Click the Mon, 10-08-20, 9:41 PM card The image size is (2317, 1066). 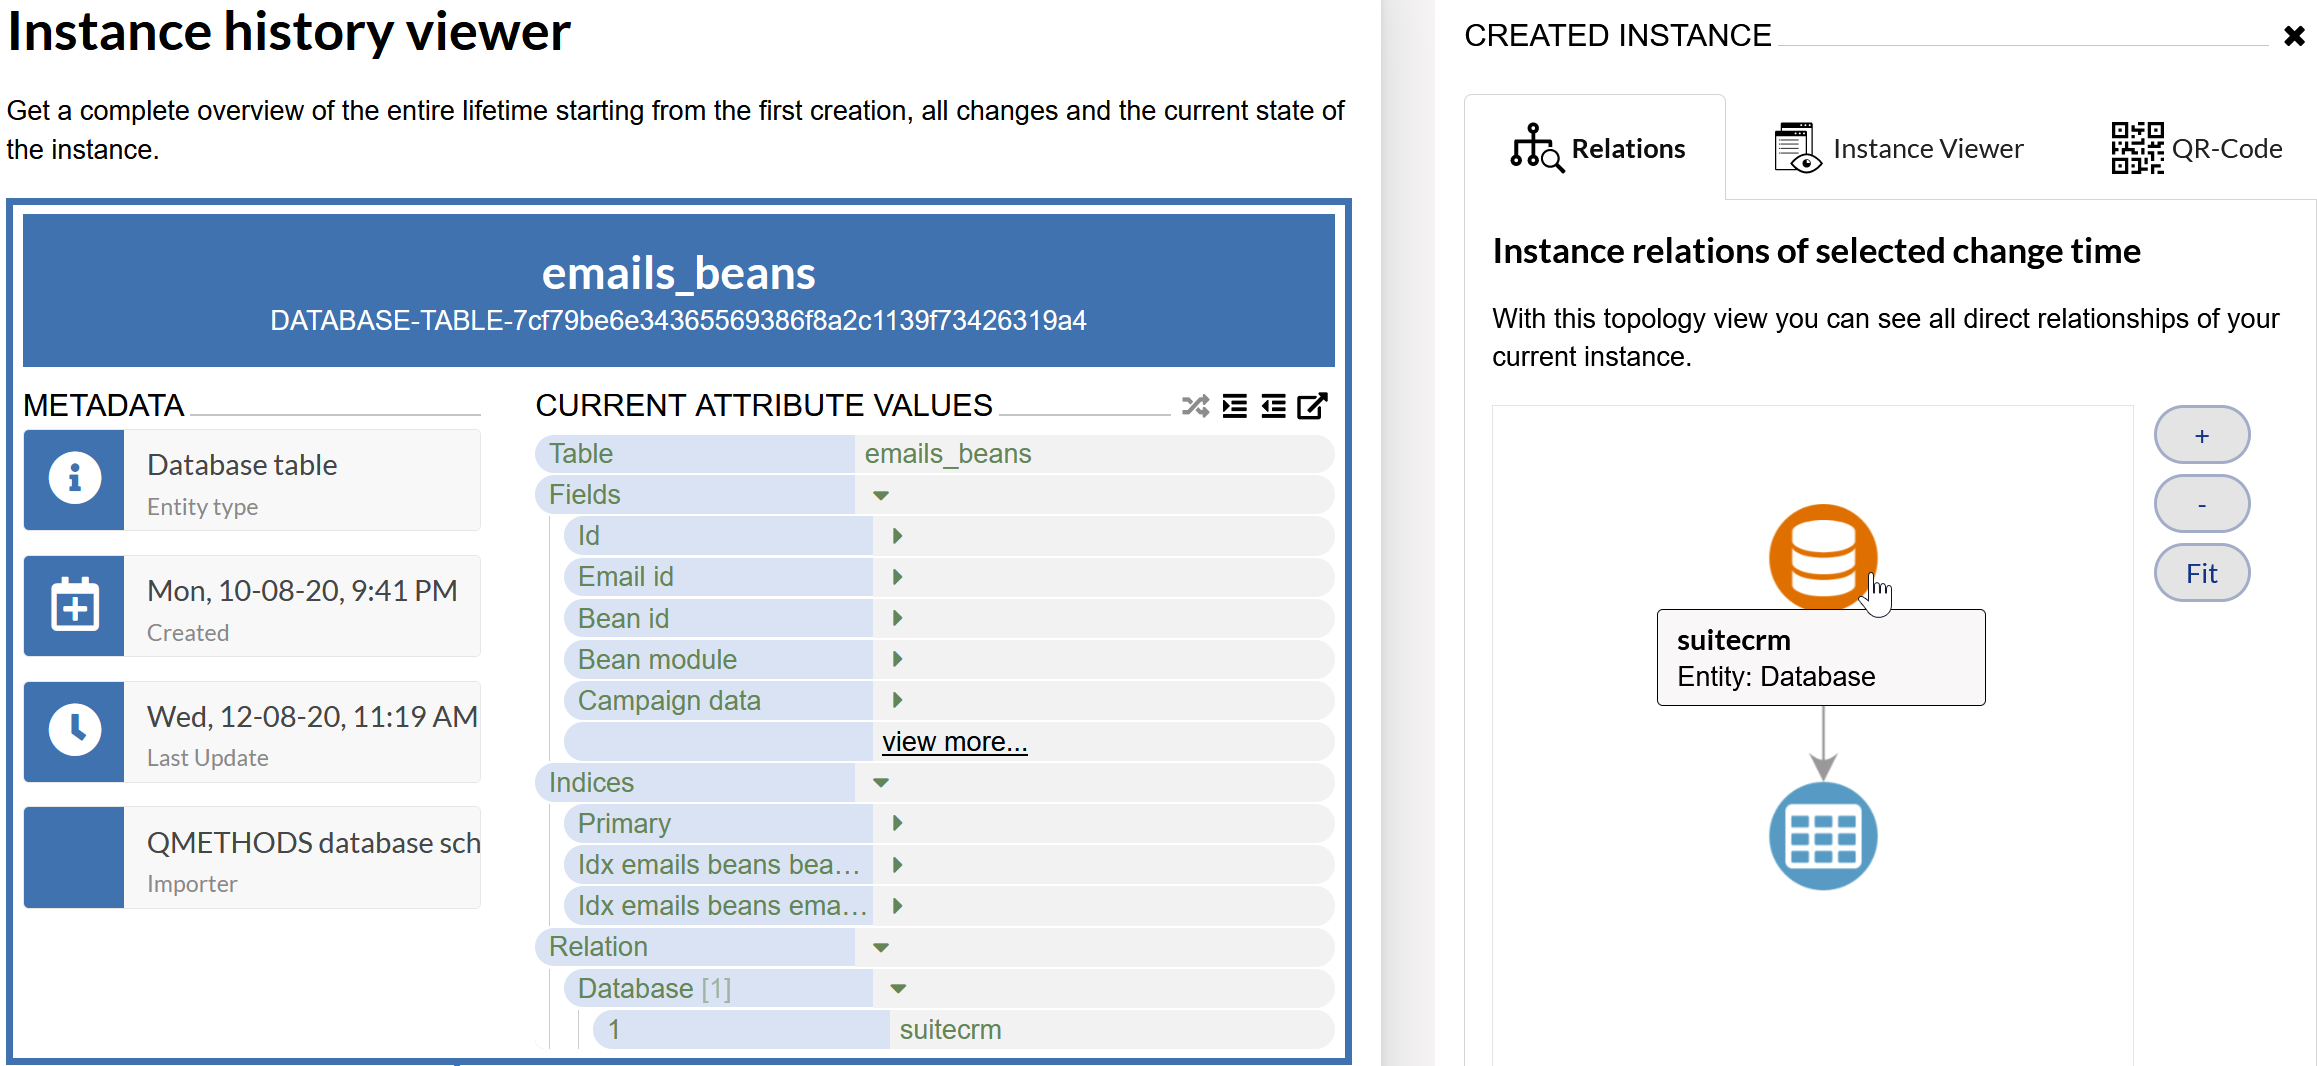(x=253, y=606)
